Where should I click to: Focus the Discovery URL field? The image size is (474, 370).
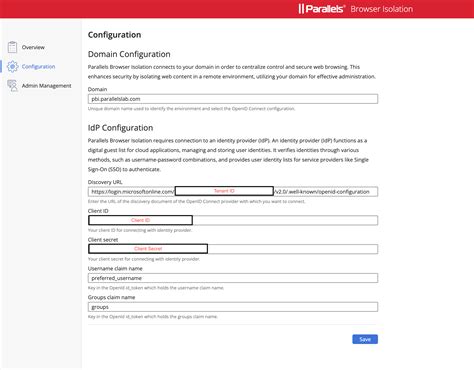[233, 192]
